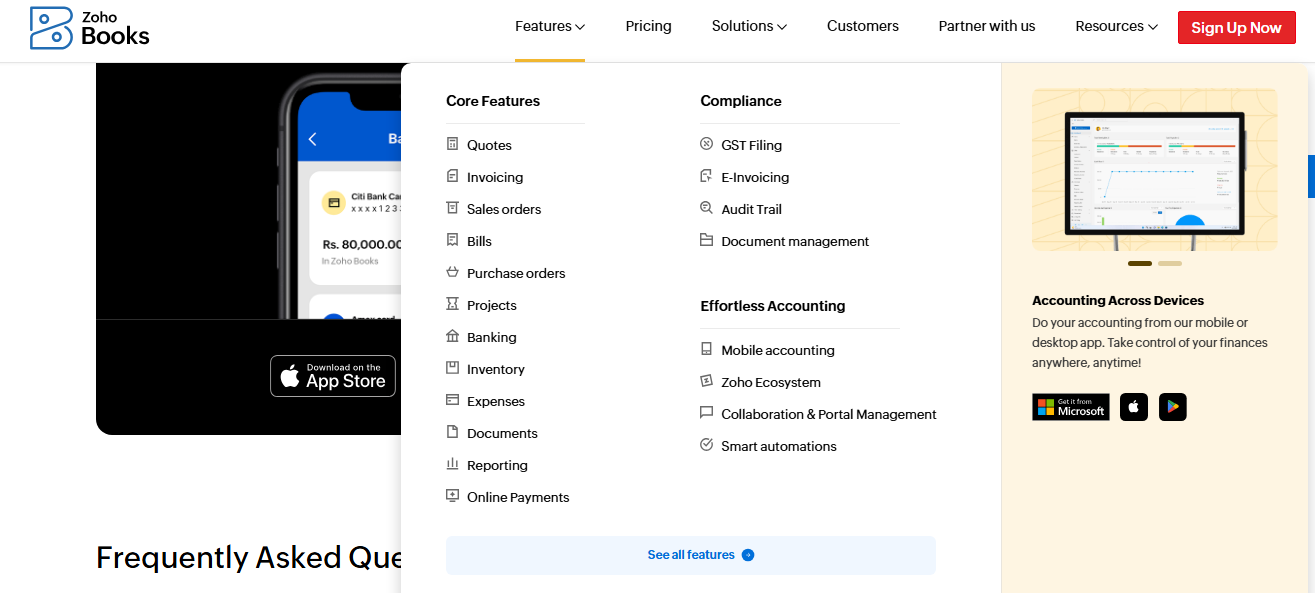Click the Sign Up Now button
1315x593 pixels.
point(1236,27)
